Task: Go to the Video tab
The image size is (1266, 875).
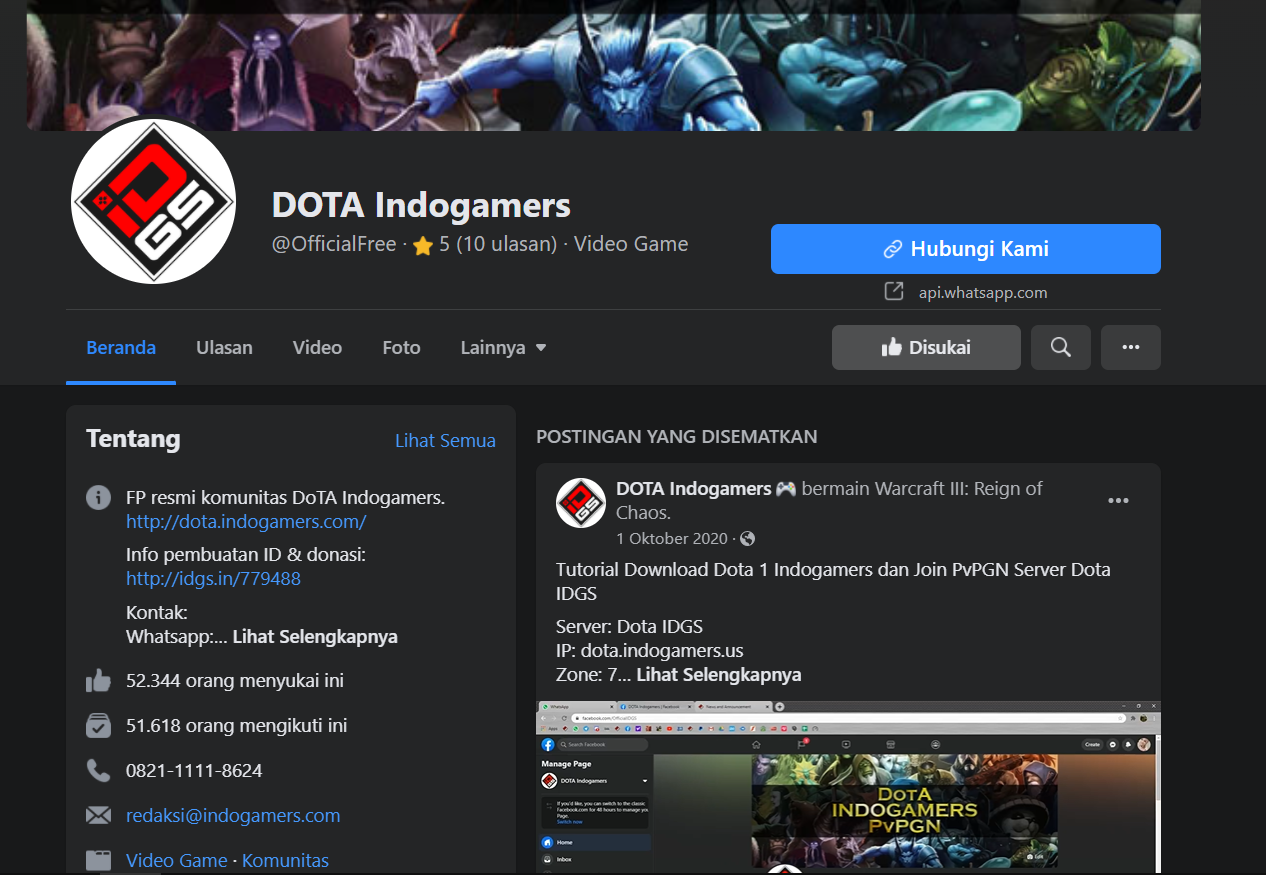Action: 317,348
